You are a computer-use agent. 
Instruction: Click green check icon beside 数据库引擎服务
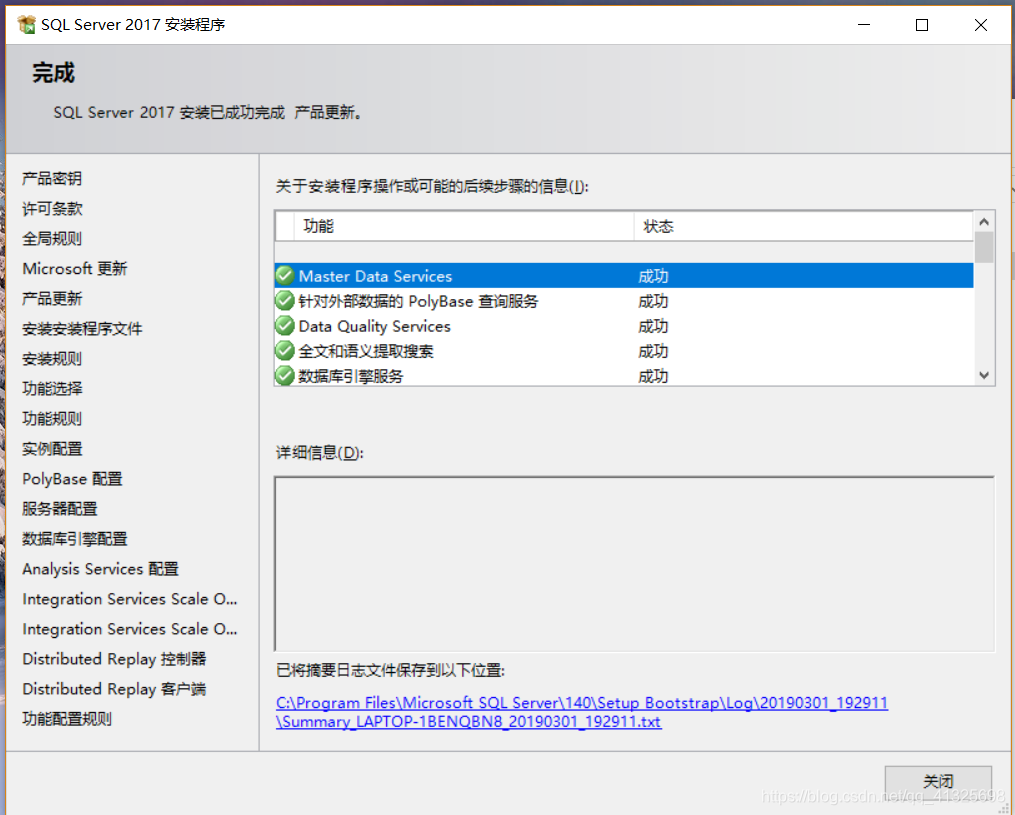(x=285, y=375)
